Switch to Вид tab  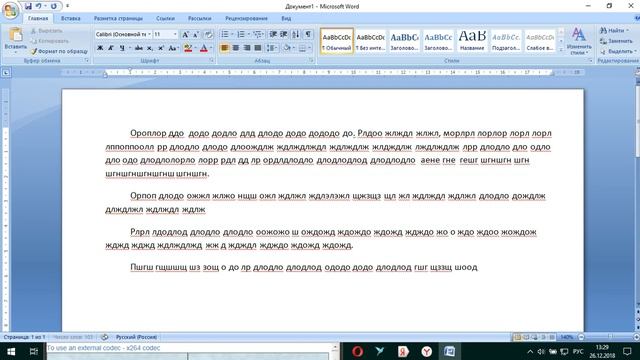286,18
